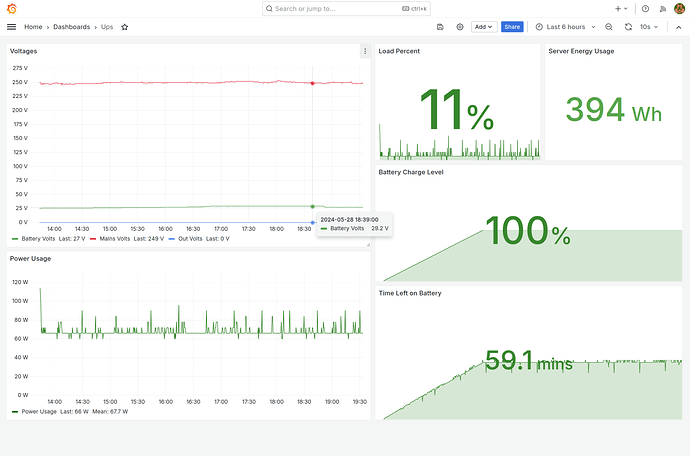Toggle Power Usage series in legend
The height and width of the screenshot is (456, 690).
(x=40, y=411)
